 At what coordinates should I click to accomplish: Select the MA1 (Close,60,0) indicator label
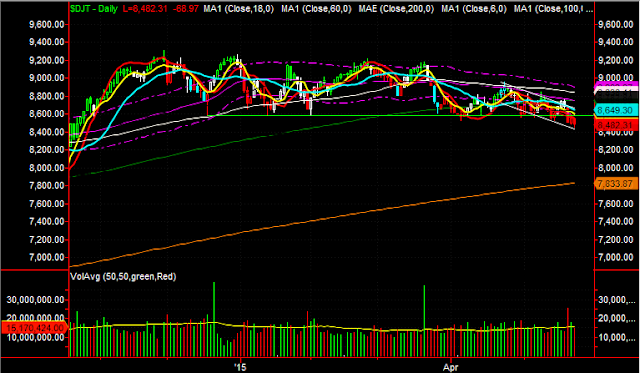[x=316, y=9]
